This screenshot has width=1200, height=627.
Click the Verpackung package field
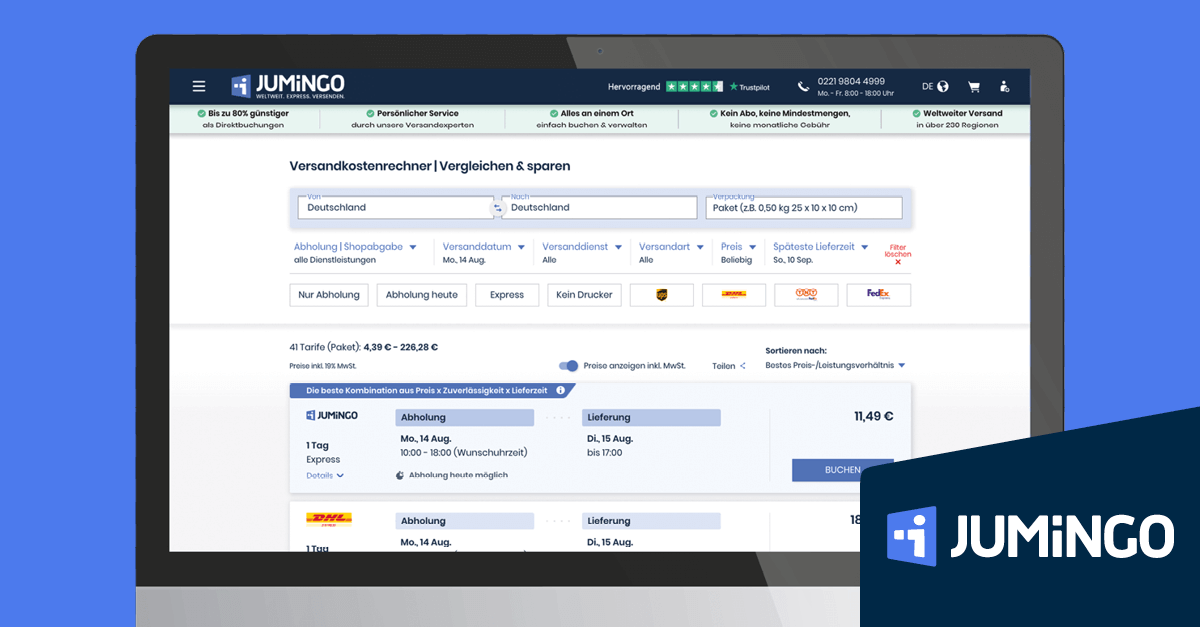(804, 207)
